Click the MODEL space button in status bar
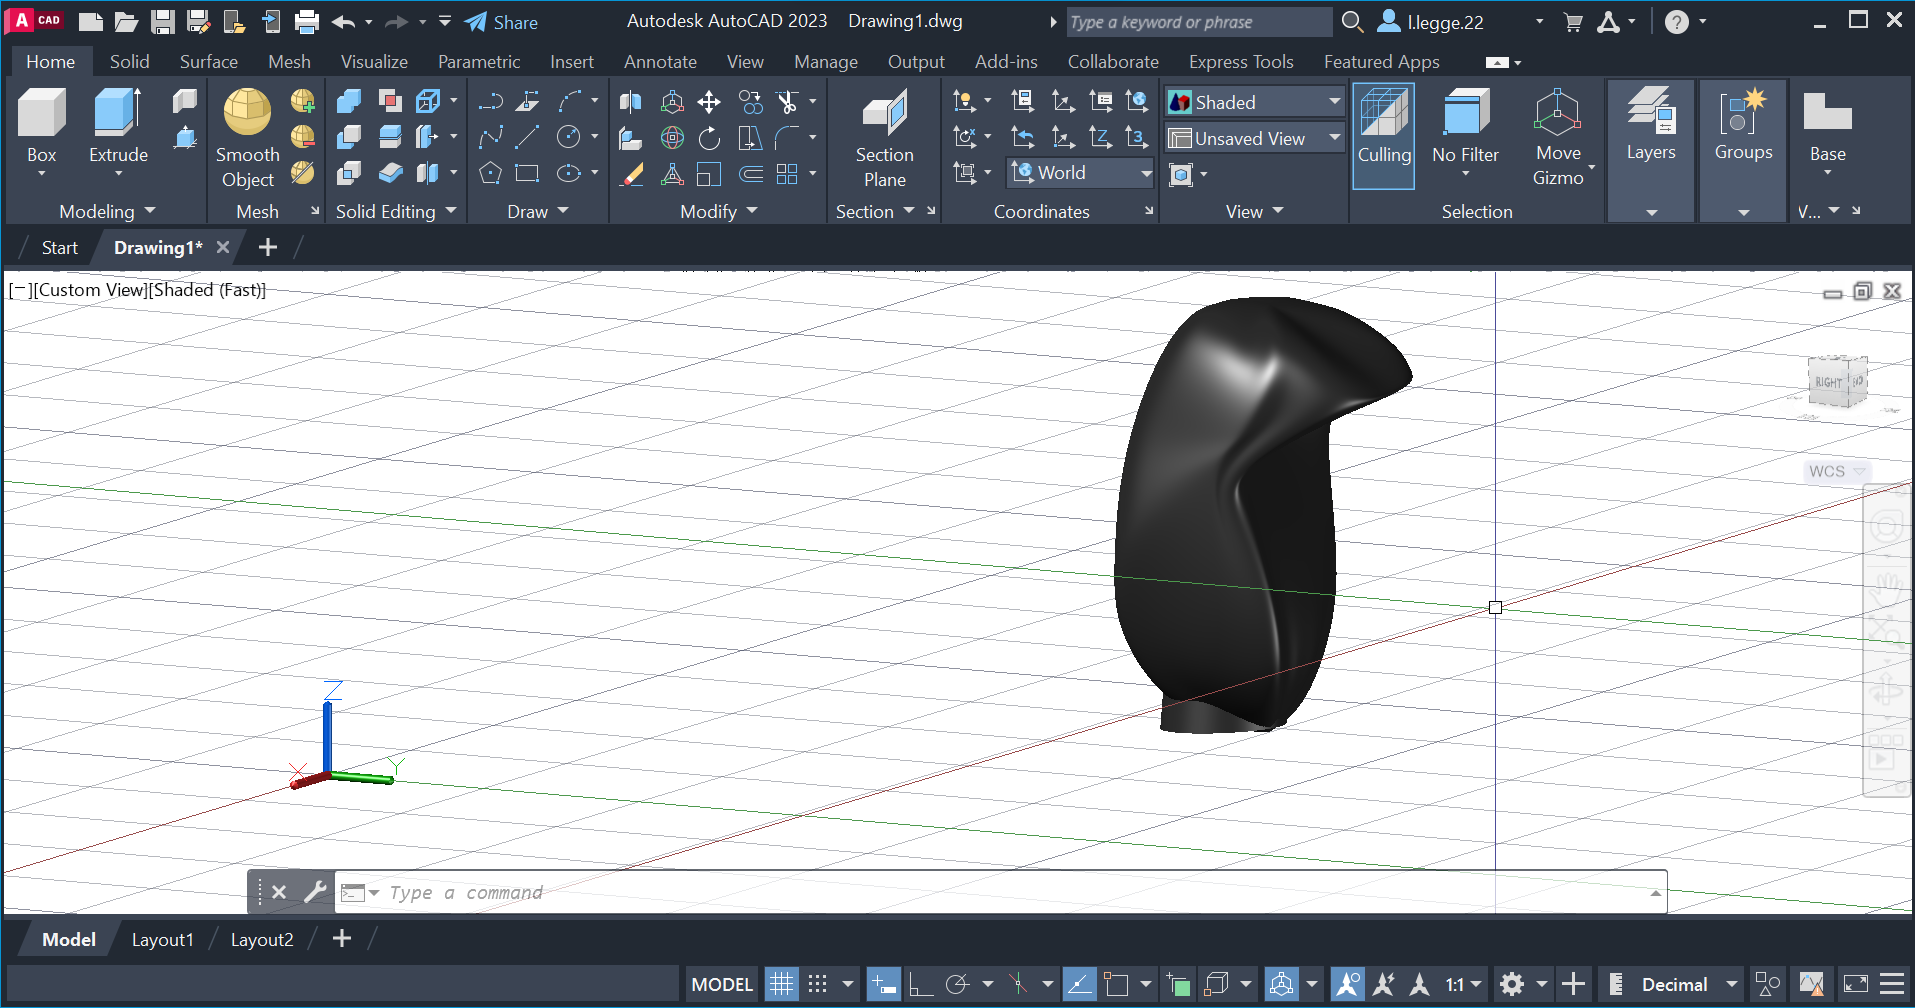The image size is (1915, 1008). point(722,984)
